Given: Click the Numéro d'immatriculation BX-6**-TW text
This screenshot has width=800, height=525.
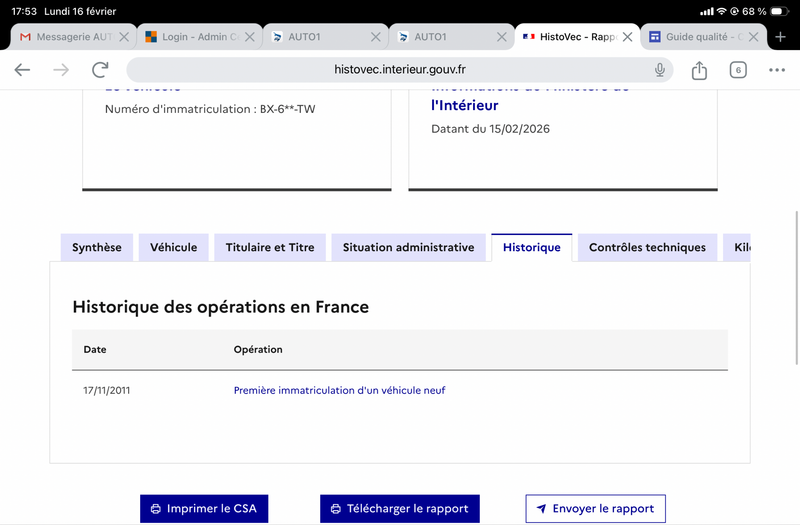Looking at the screenshot, I should click(210, 109).
